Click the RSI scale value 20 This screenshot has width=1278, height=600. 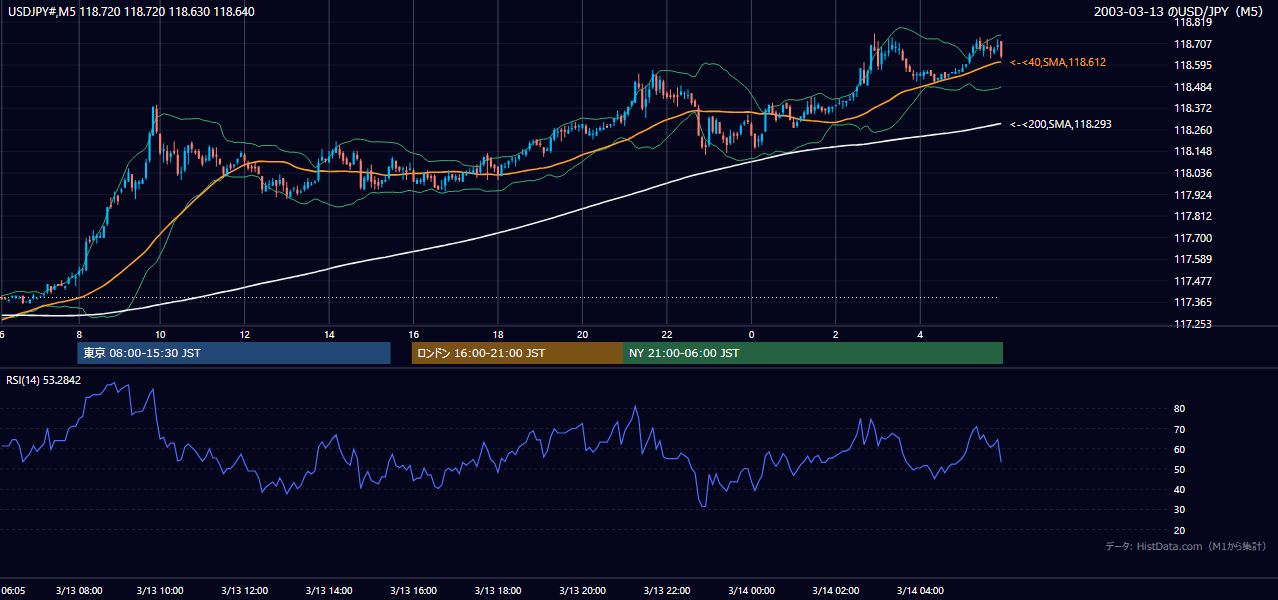click(1180, 530)
